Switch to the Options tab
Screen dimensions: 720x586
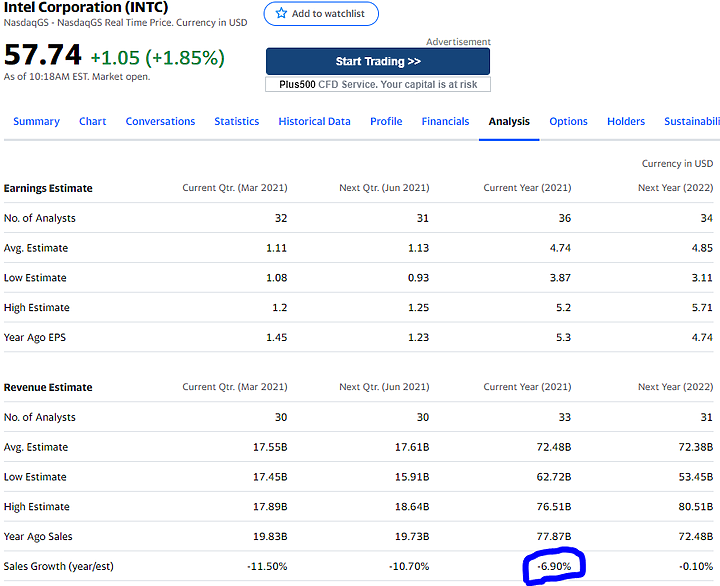568,121
